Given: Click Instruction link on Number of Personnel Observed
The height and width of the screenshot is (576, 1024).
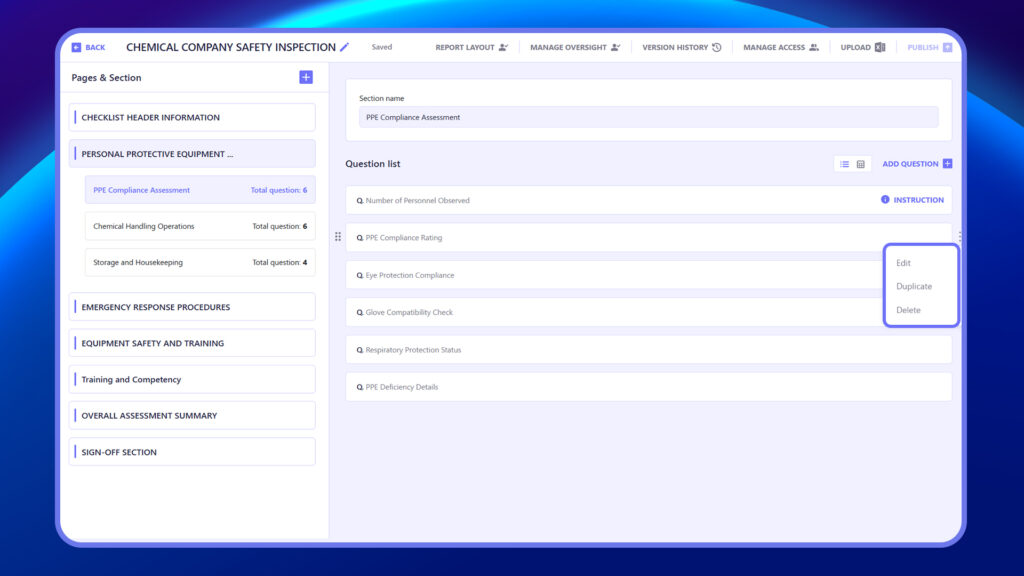Looking at the screenshot, I should (912, 200).
